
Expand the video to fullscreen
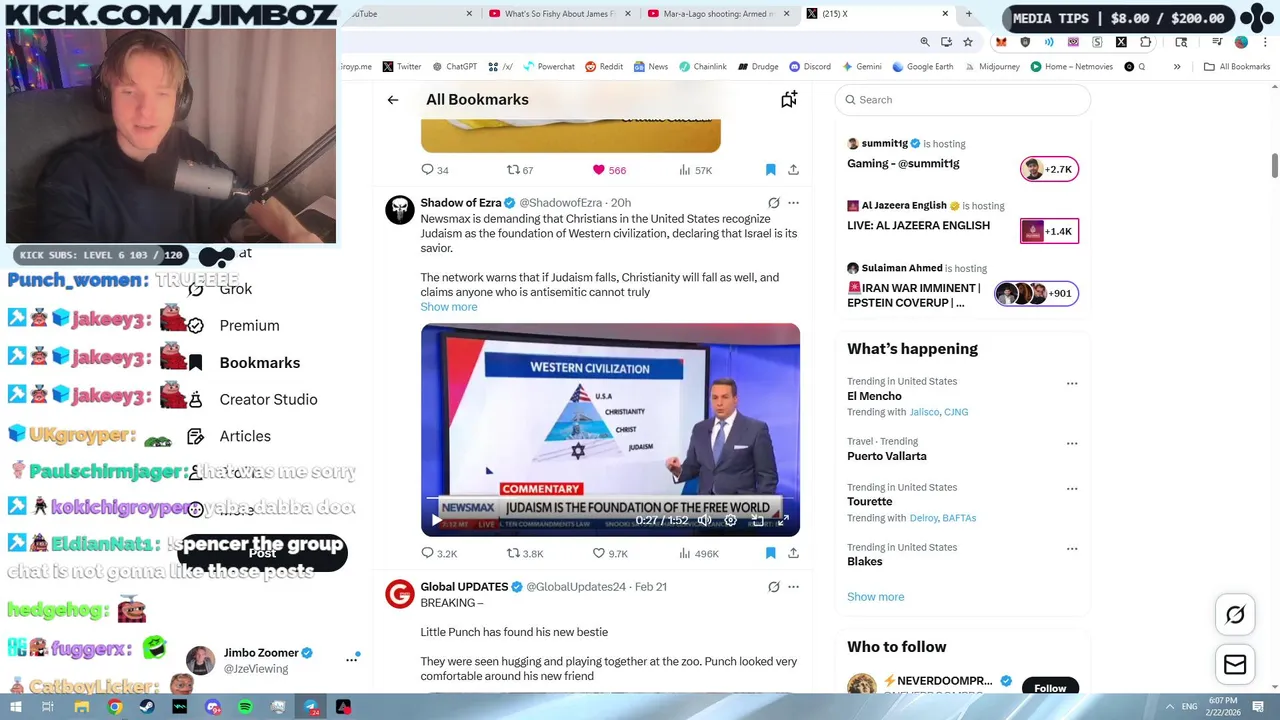[x=784, y=520]
